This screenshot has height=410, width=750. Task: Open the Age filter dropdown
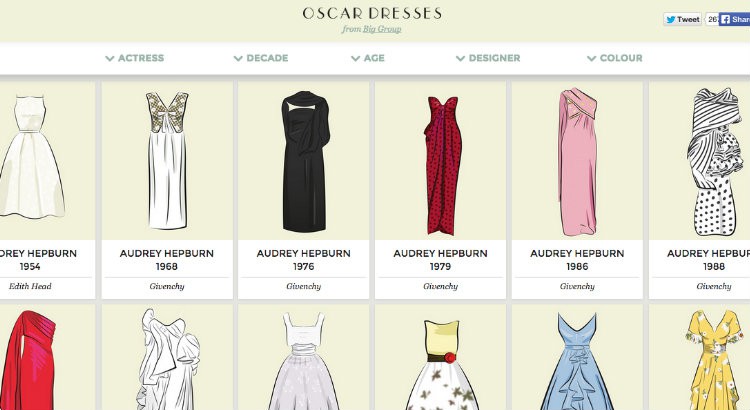coord(367,58)
